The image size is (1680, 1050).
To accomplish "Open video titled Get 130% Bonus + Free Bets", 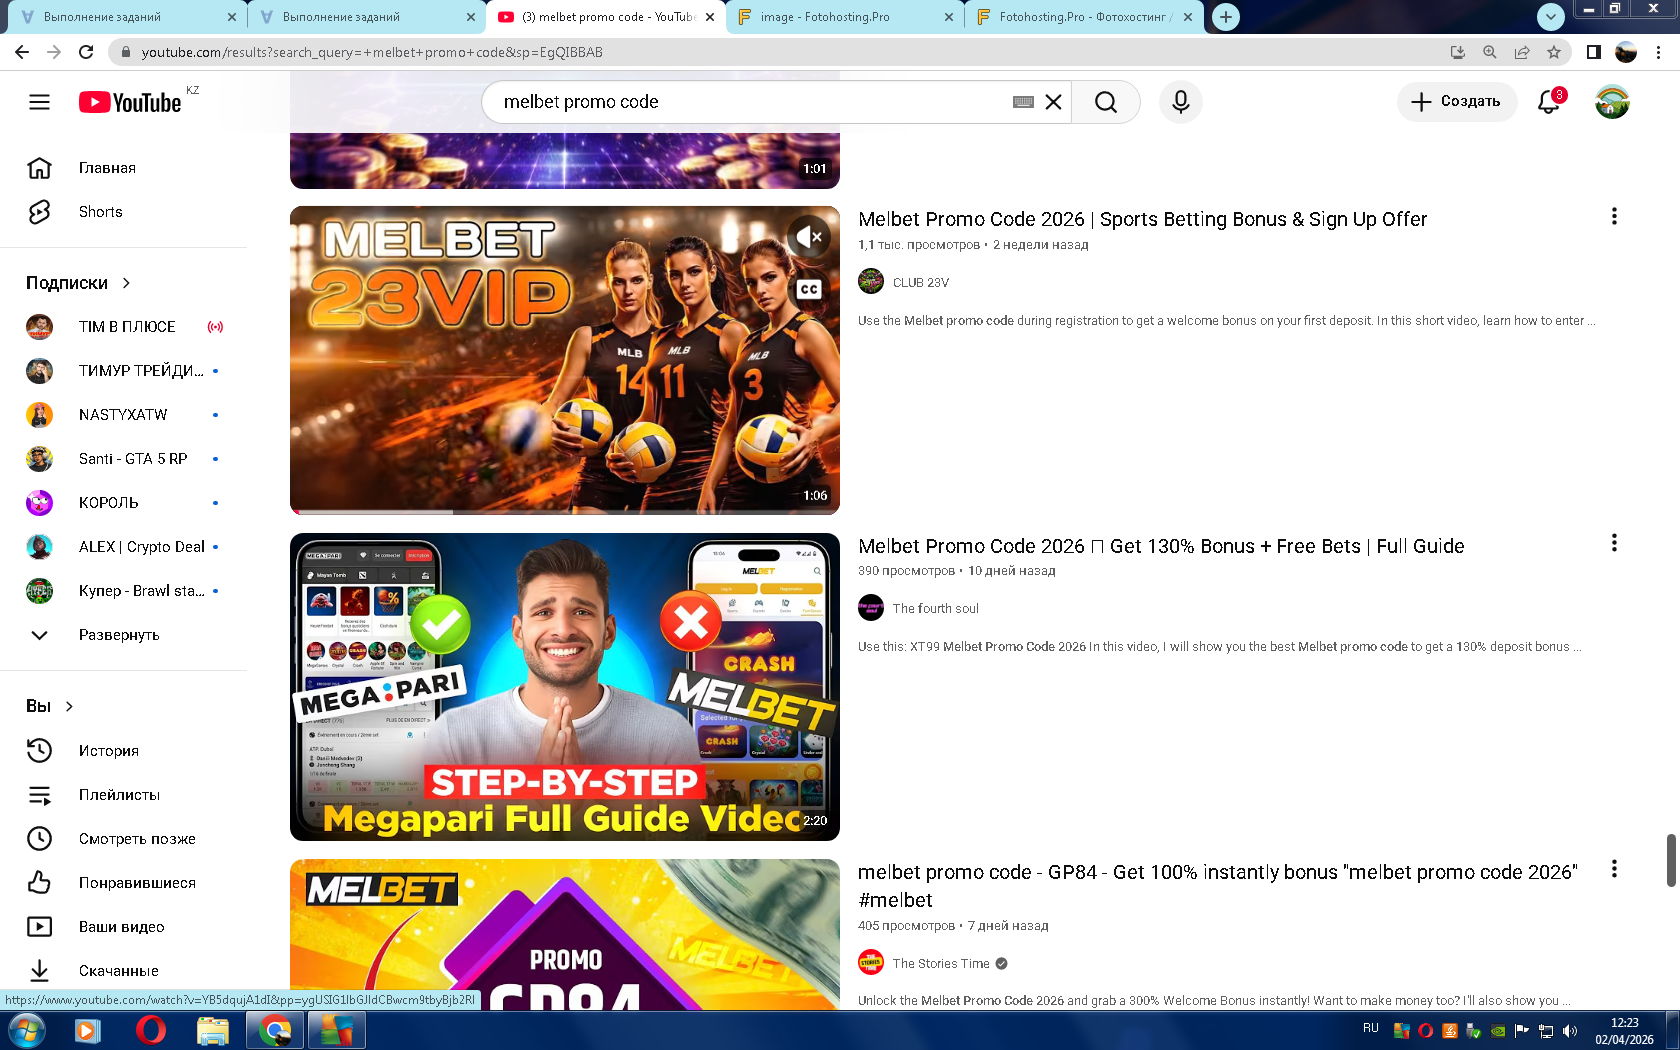I will click(1161, 546).
